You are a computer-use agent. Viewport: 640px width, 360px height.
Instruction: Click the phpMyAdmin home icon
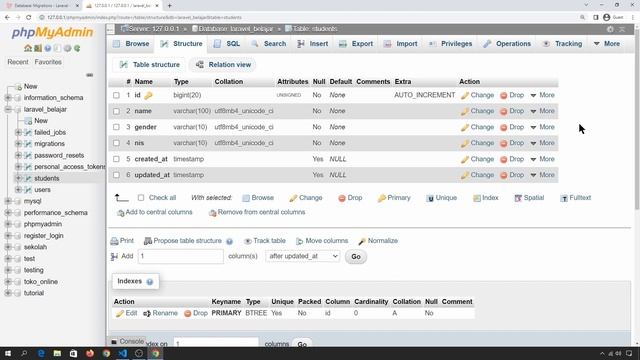coord(28,48)
